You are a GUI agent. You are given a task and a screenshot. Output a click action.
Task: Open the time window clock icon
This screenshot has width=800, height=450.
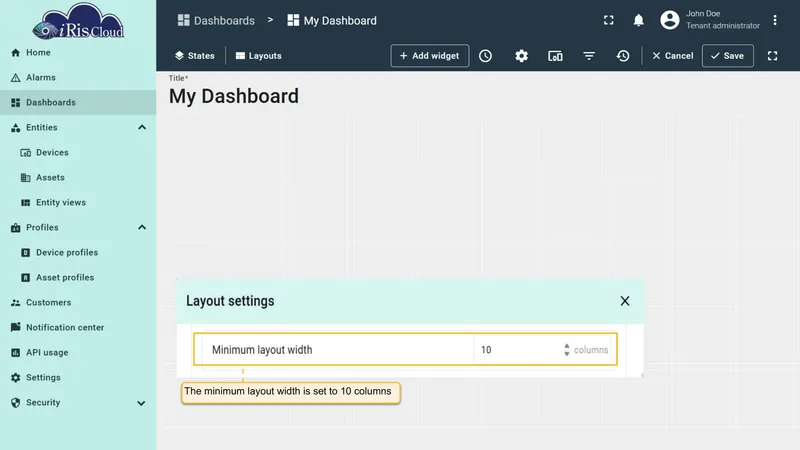[485, 56]
